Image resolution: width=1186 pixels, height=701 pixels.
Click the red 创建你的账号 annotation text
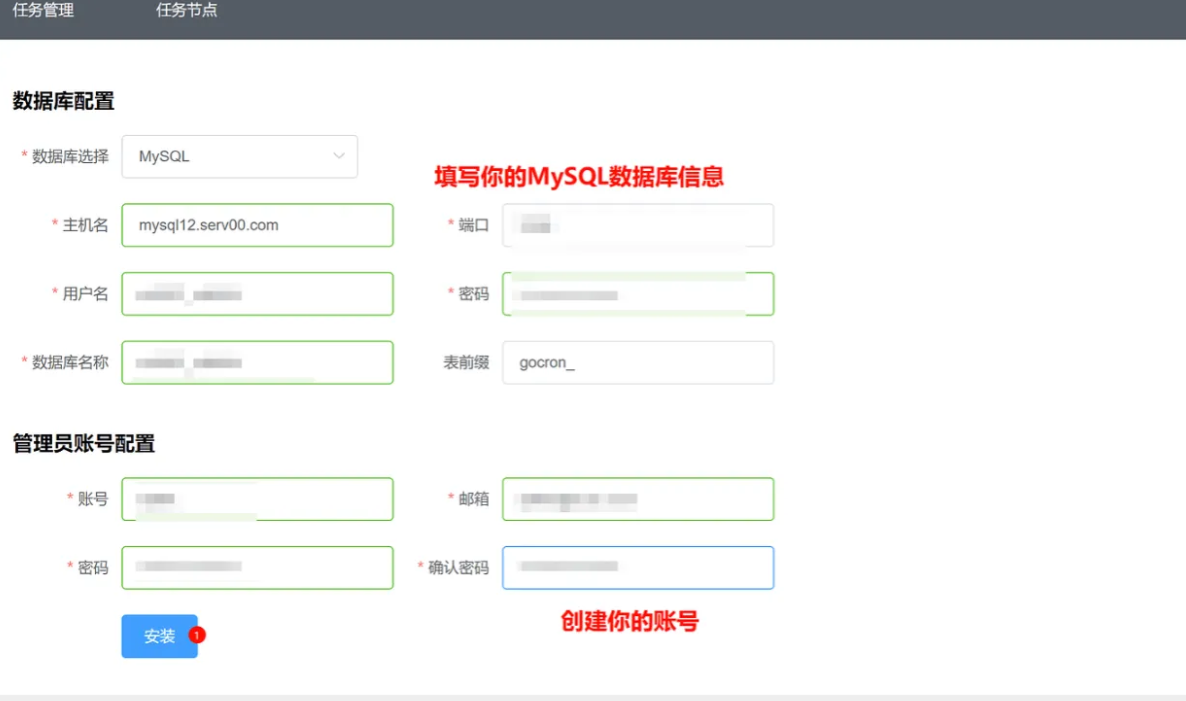coord(629,622)
